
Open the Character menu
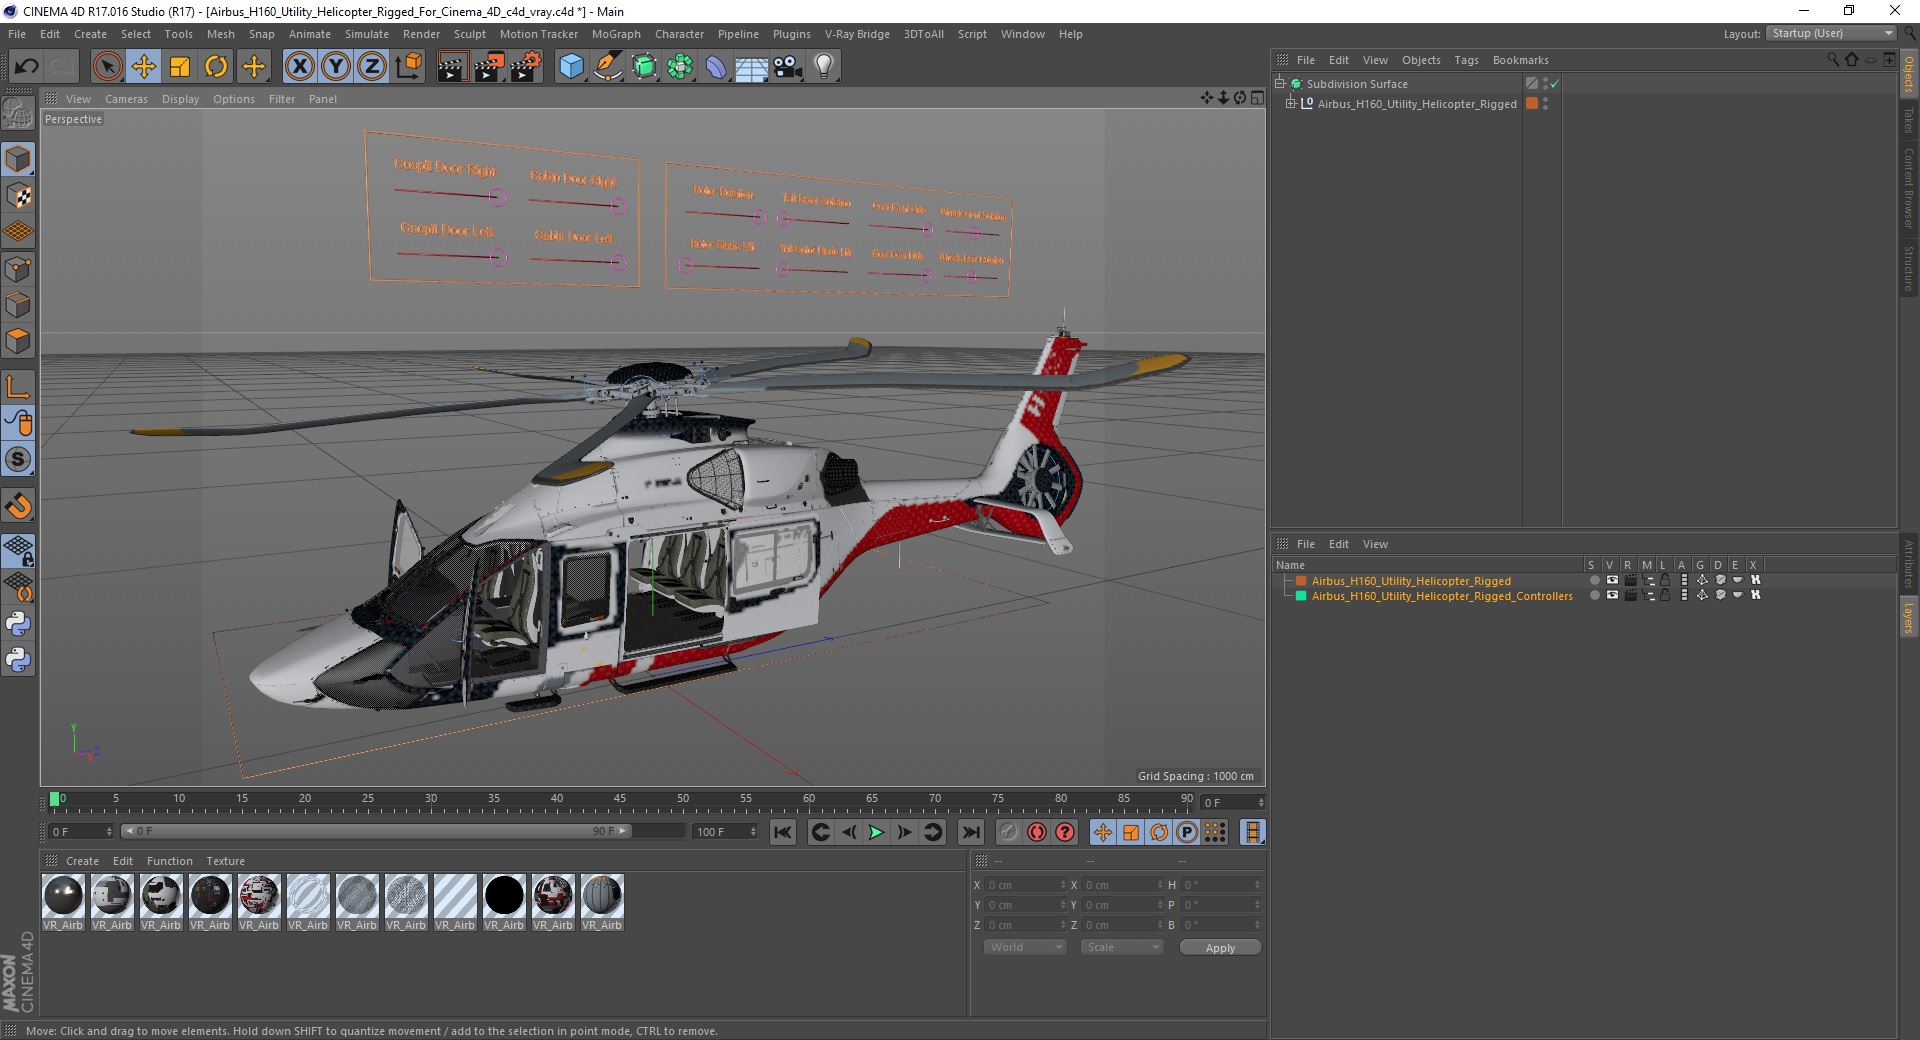point(679,34)
